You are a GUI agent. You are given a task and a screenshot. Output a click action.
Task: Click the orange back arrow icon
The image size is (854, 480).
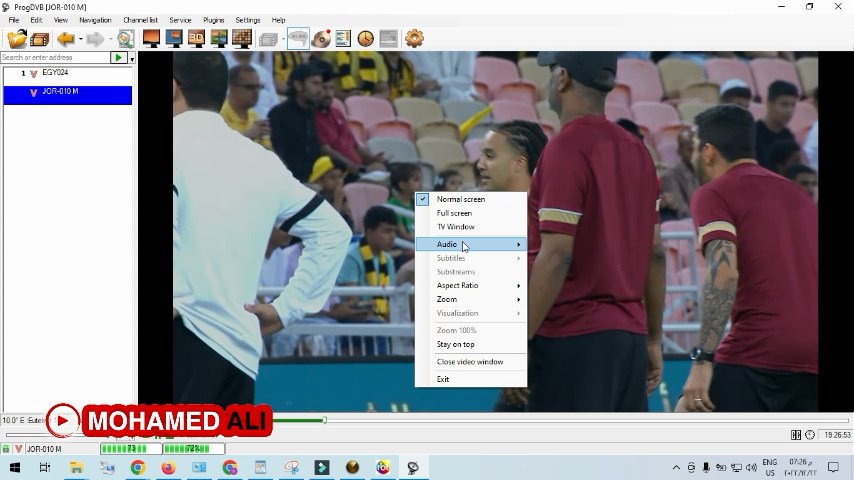pyautogui.click(x=66, y=39)
